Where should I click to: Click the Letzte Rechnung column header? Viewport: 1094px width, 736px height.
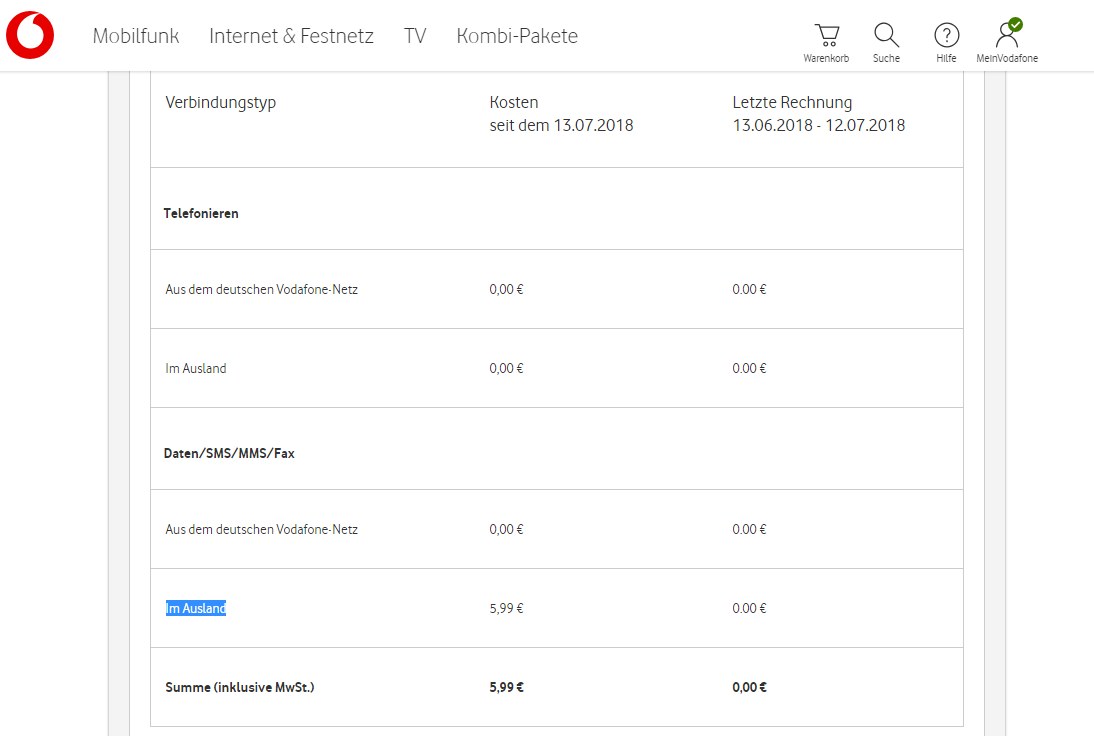792,102
